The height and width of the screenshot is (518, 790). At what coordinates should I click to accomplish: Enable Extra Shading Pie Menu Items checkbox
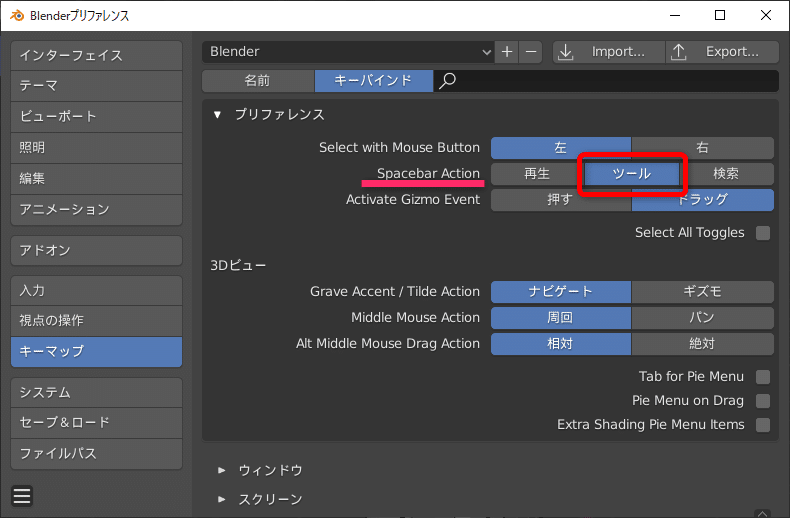[x=763, y=425]
